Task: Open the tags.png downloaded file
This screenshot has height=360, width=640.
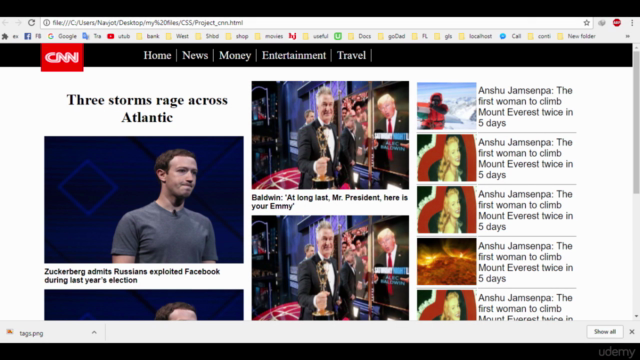Action: pyautogui.click(x=31, y=333)
